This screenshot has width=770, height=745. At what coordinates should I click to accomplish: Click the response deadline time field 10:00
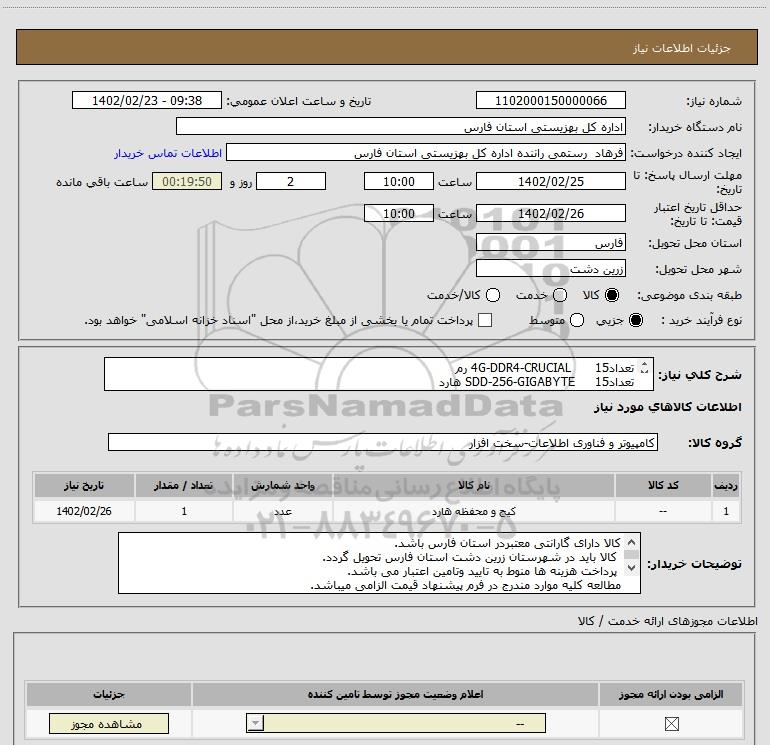click(x=399, y=181)
